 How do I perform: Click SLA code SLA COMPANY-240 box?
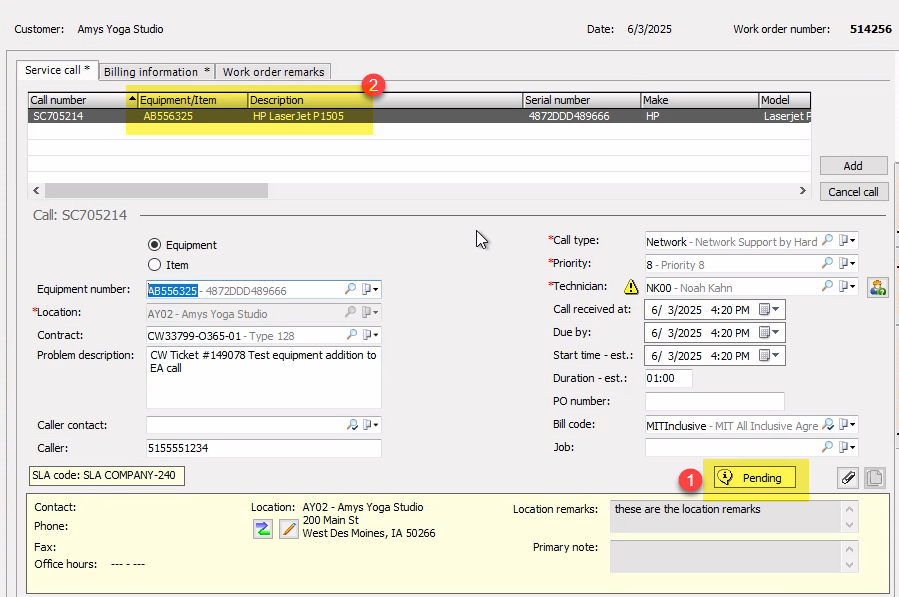point(107,475)
